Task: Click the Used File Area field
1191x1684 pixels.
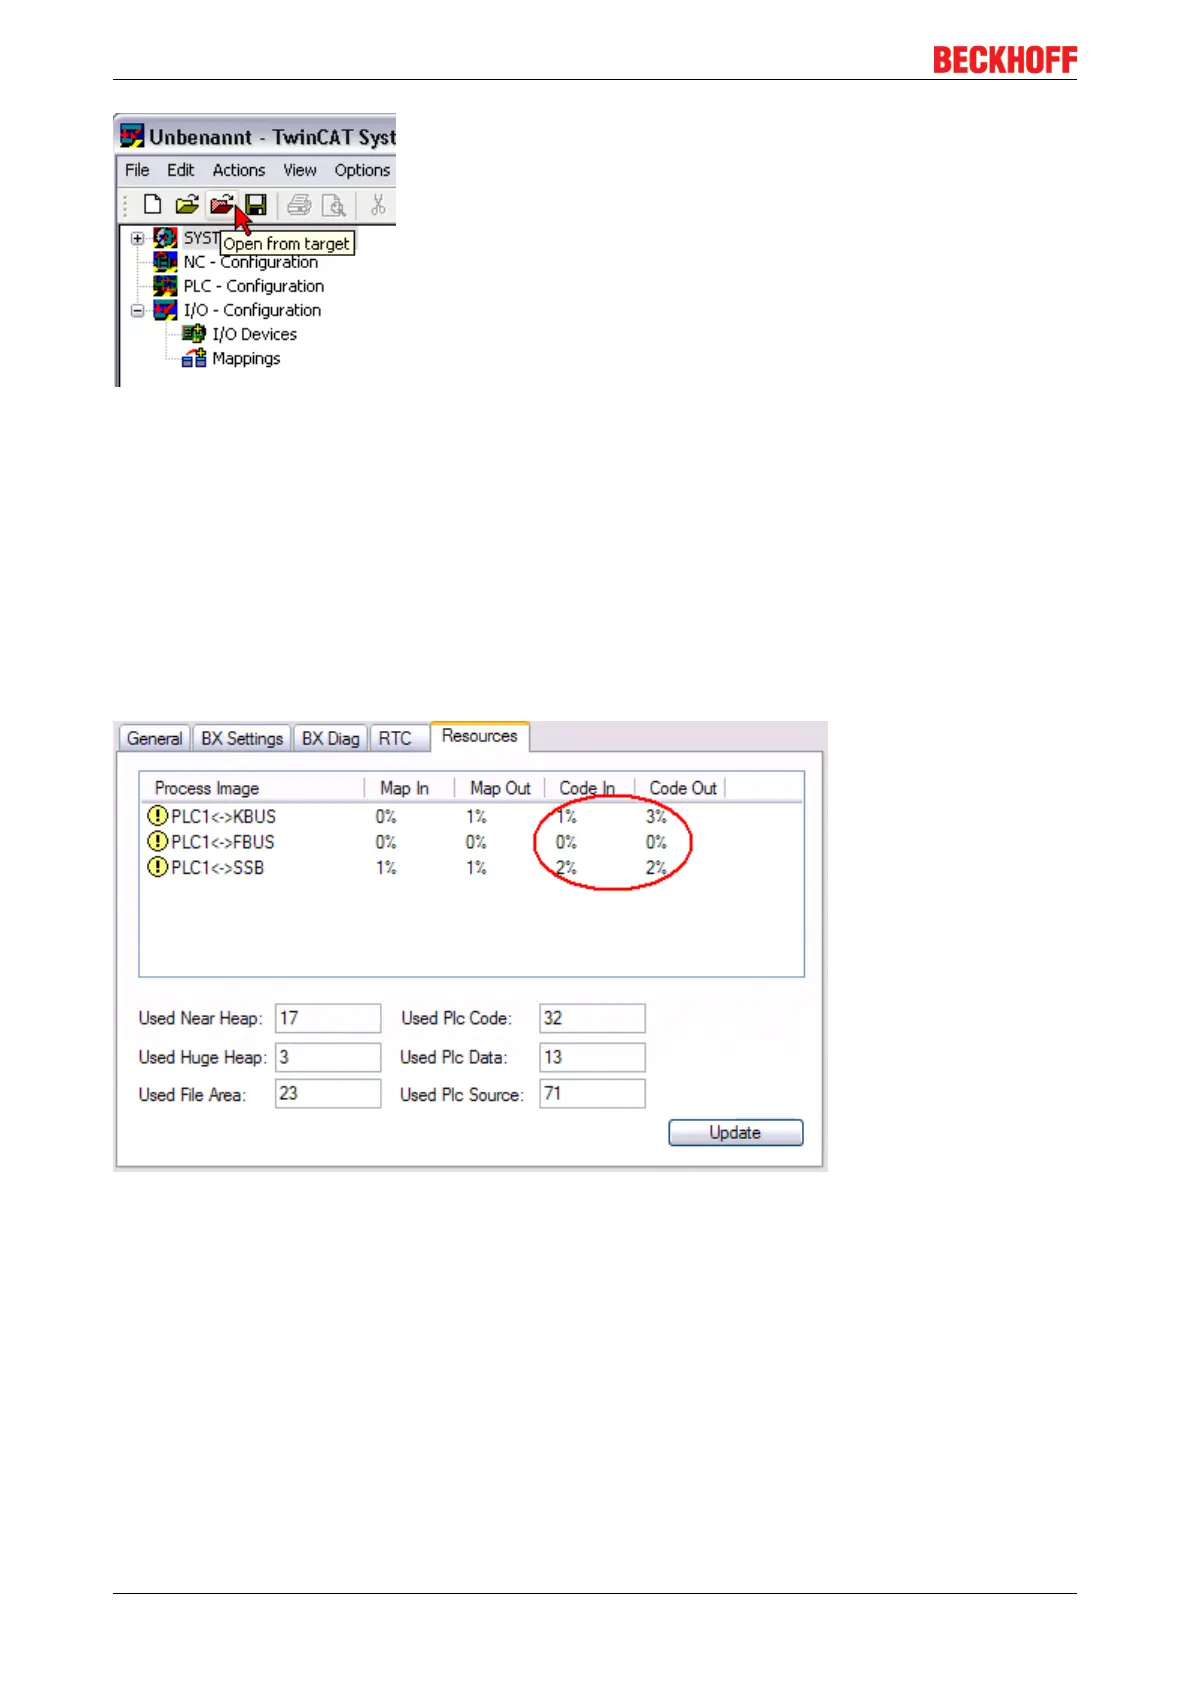Action: (x=328, y=1093)
